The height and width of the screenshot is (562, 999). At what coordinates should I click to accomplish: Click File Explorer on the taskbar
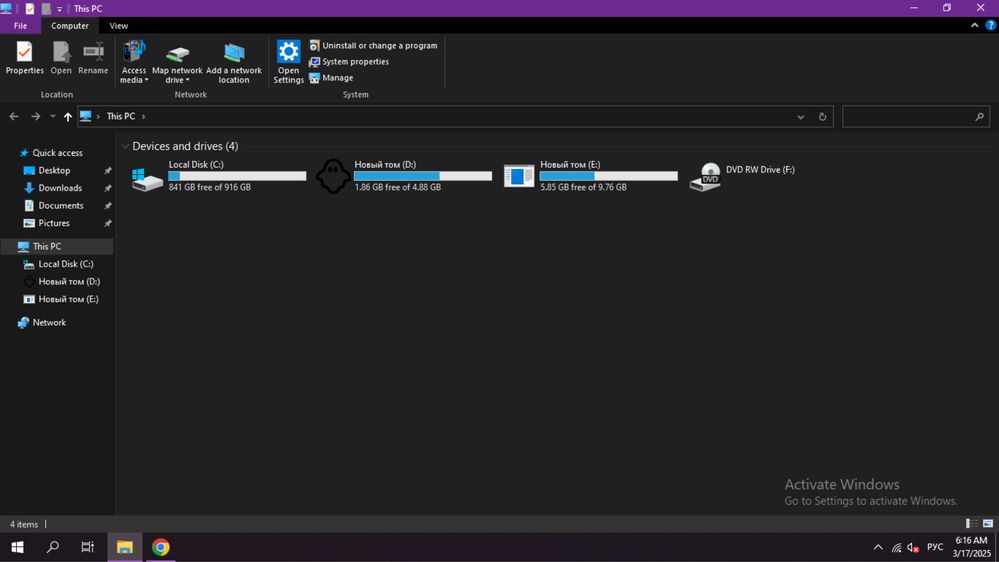[x=125, y=547]
